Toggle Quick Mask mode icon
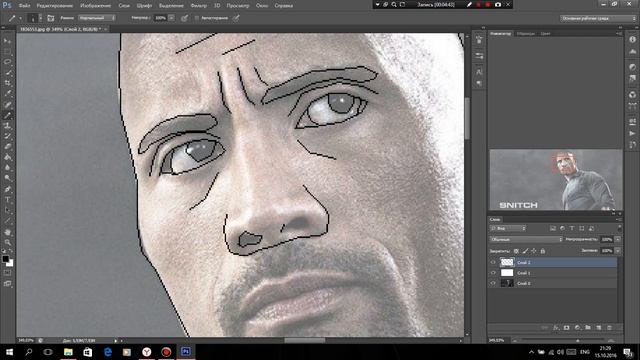The image size is (640, 360). (7, 273)
